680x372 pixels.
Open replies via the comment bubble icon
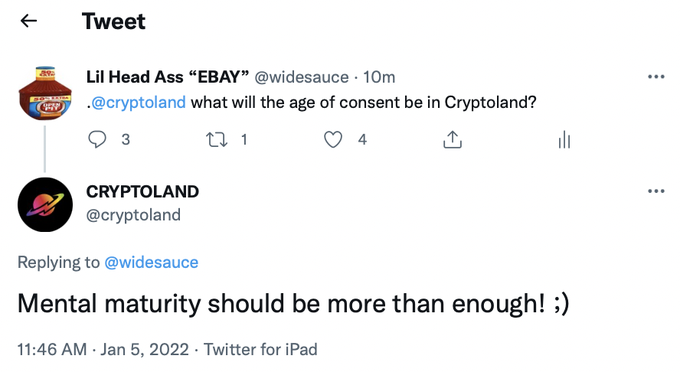(97, 140)
